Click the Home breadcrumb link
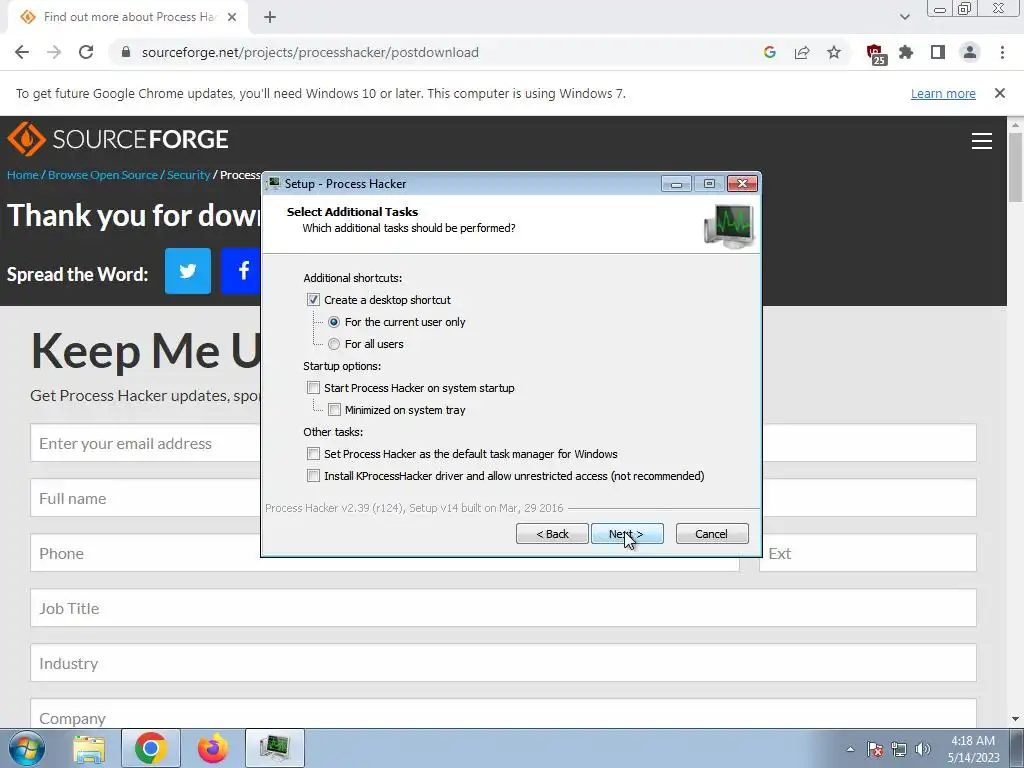The width and height of the screenshot is (1024, 768). [23, 175]
